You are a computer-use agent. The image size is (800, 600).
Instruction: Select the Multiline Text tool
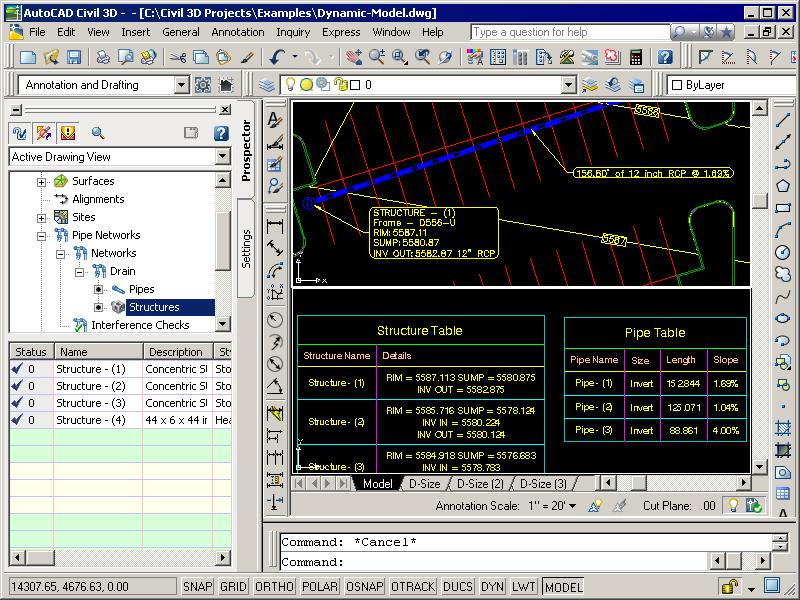(275, 120)
